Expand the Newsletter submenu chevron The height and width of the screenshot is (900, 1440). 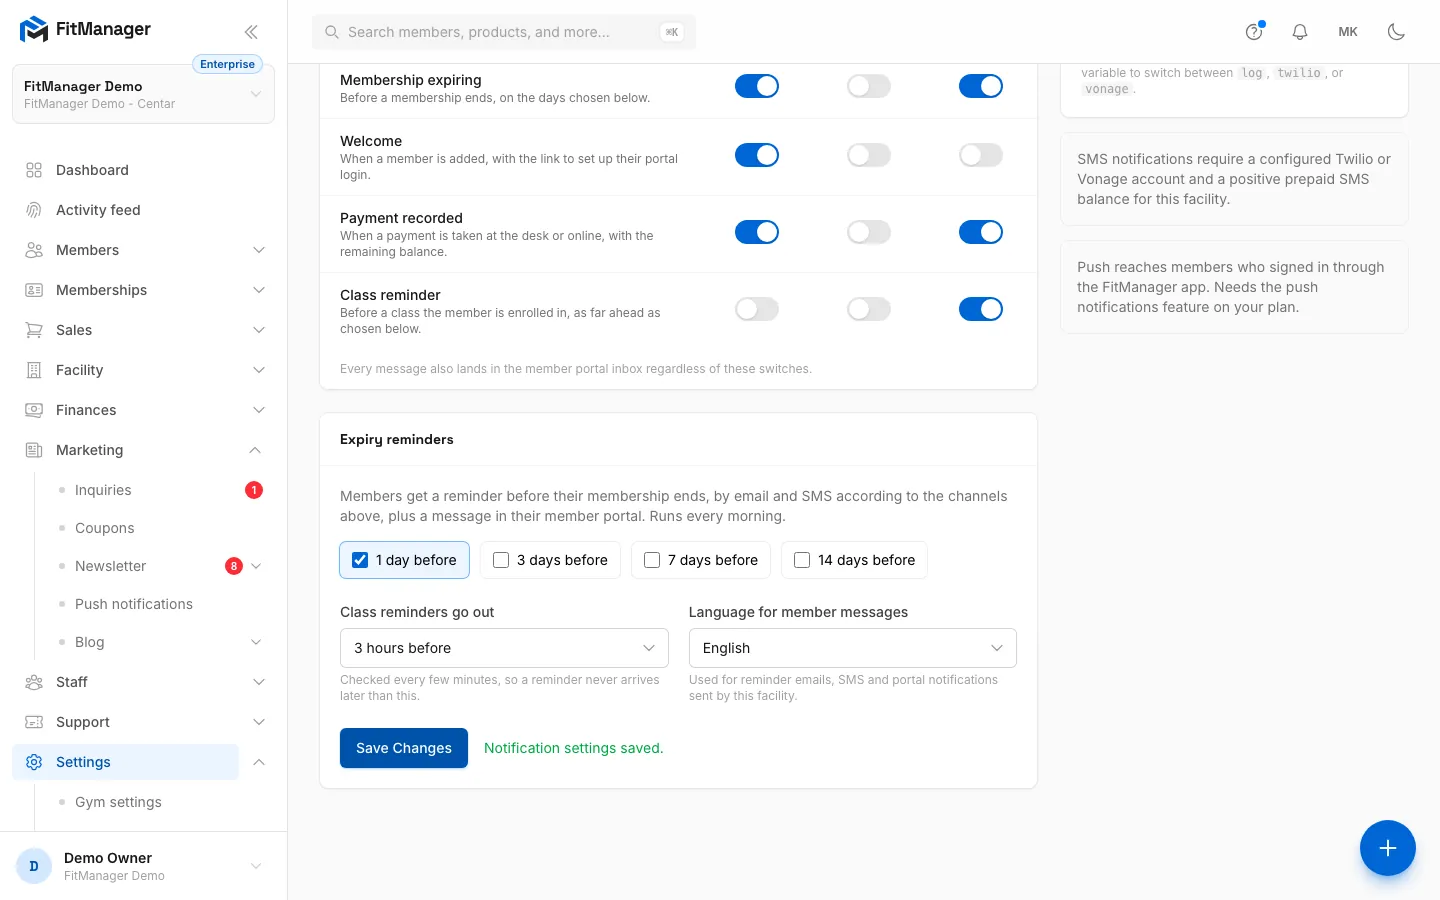click(x=256, y=566)
